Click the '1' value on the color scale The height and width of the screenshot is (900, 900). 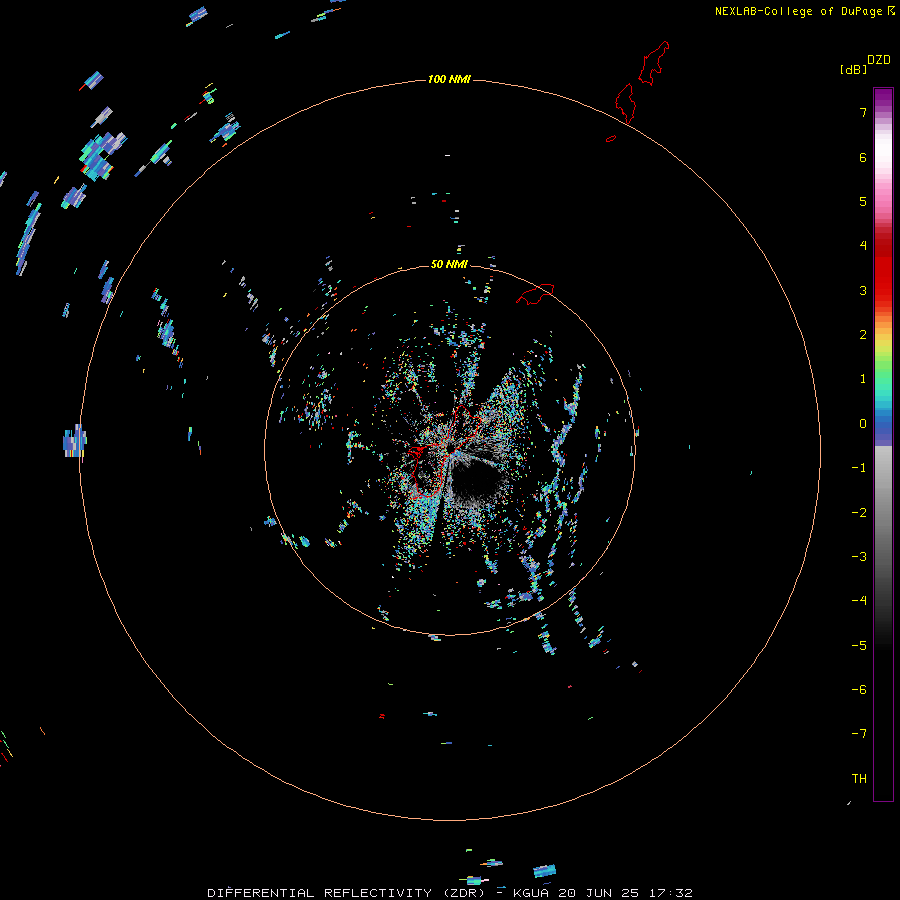[x=863, y=379]
